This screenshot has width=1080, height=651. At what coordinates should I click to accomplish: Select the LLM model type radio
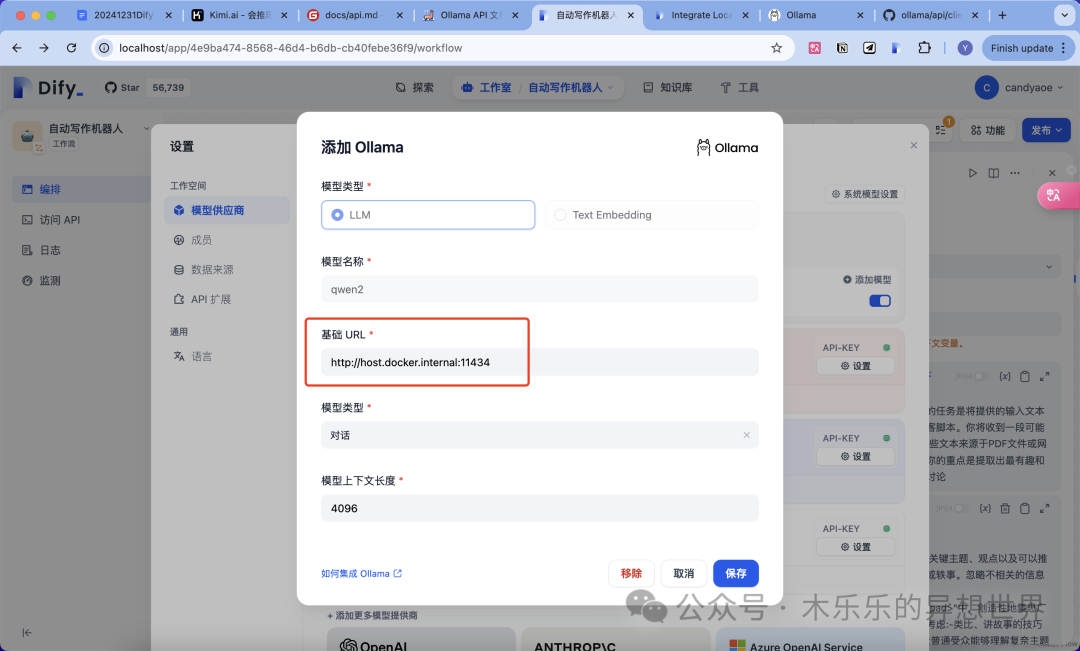click(428, 215)
